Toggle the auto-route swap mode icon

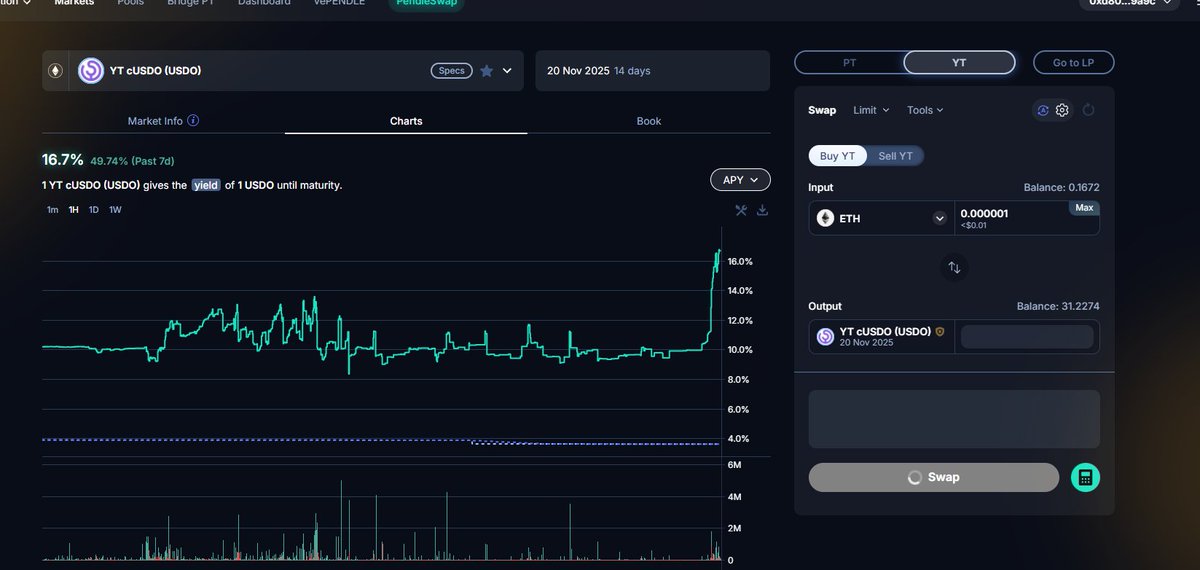[1042, 110]
